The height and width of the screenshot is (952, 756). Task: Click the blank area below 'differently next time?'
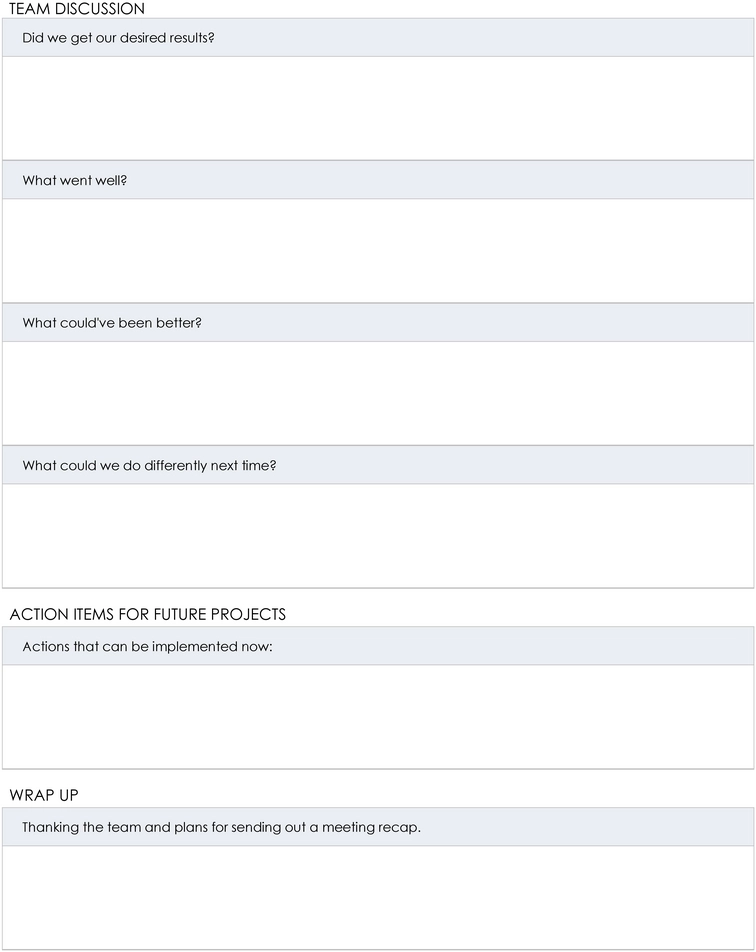click(378, 536)
